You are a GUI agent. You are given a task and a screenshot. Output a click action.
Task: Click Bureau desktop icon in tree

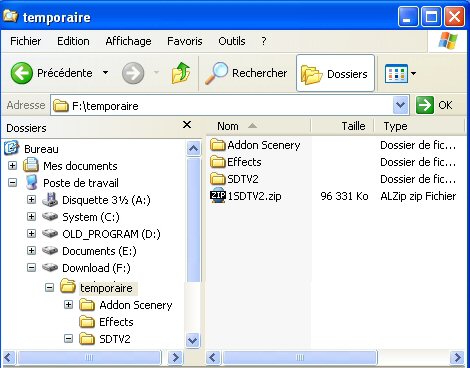[x=12, y=148]
